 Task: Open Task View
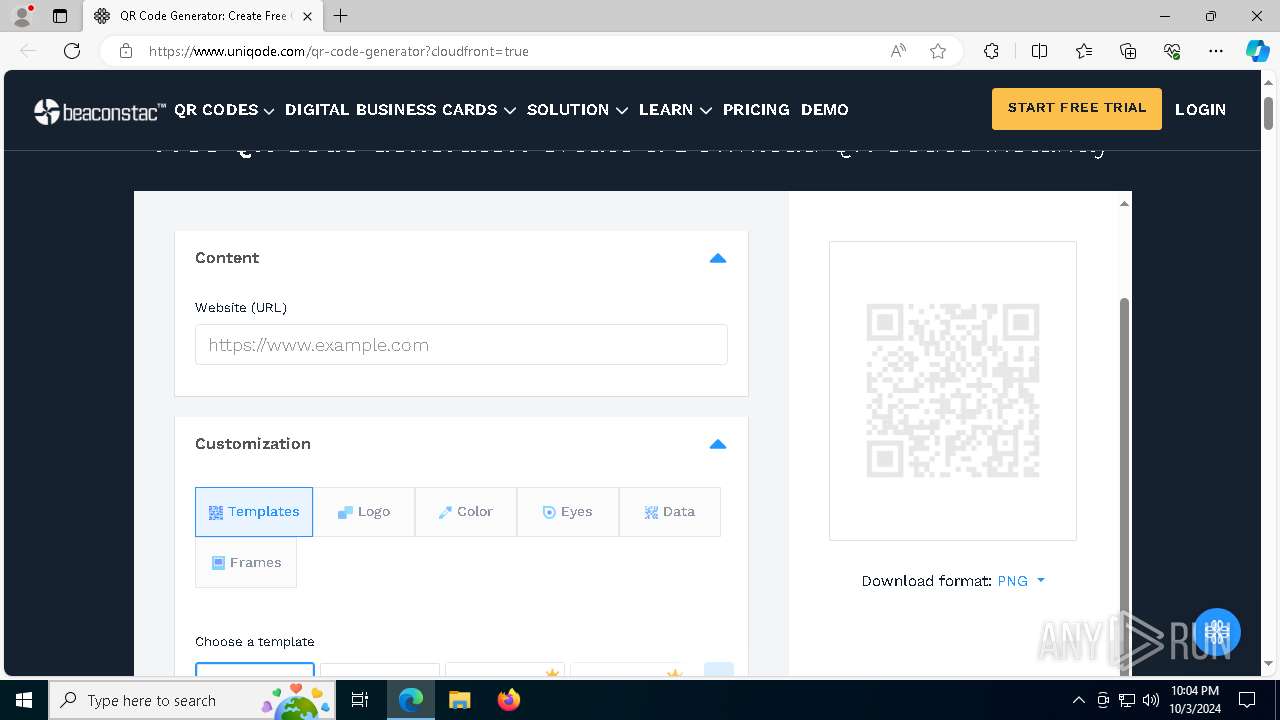361,700
